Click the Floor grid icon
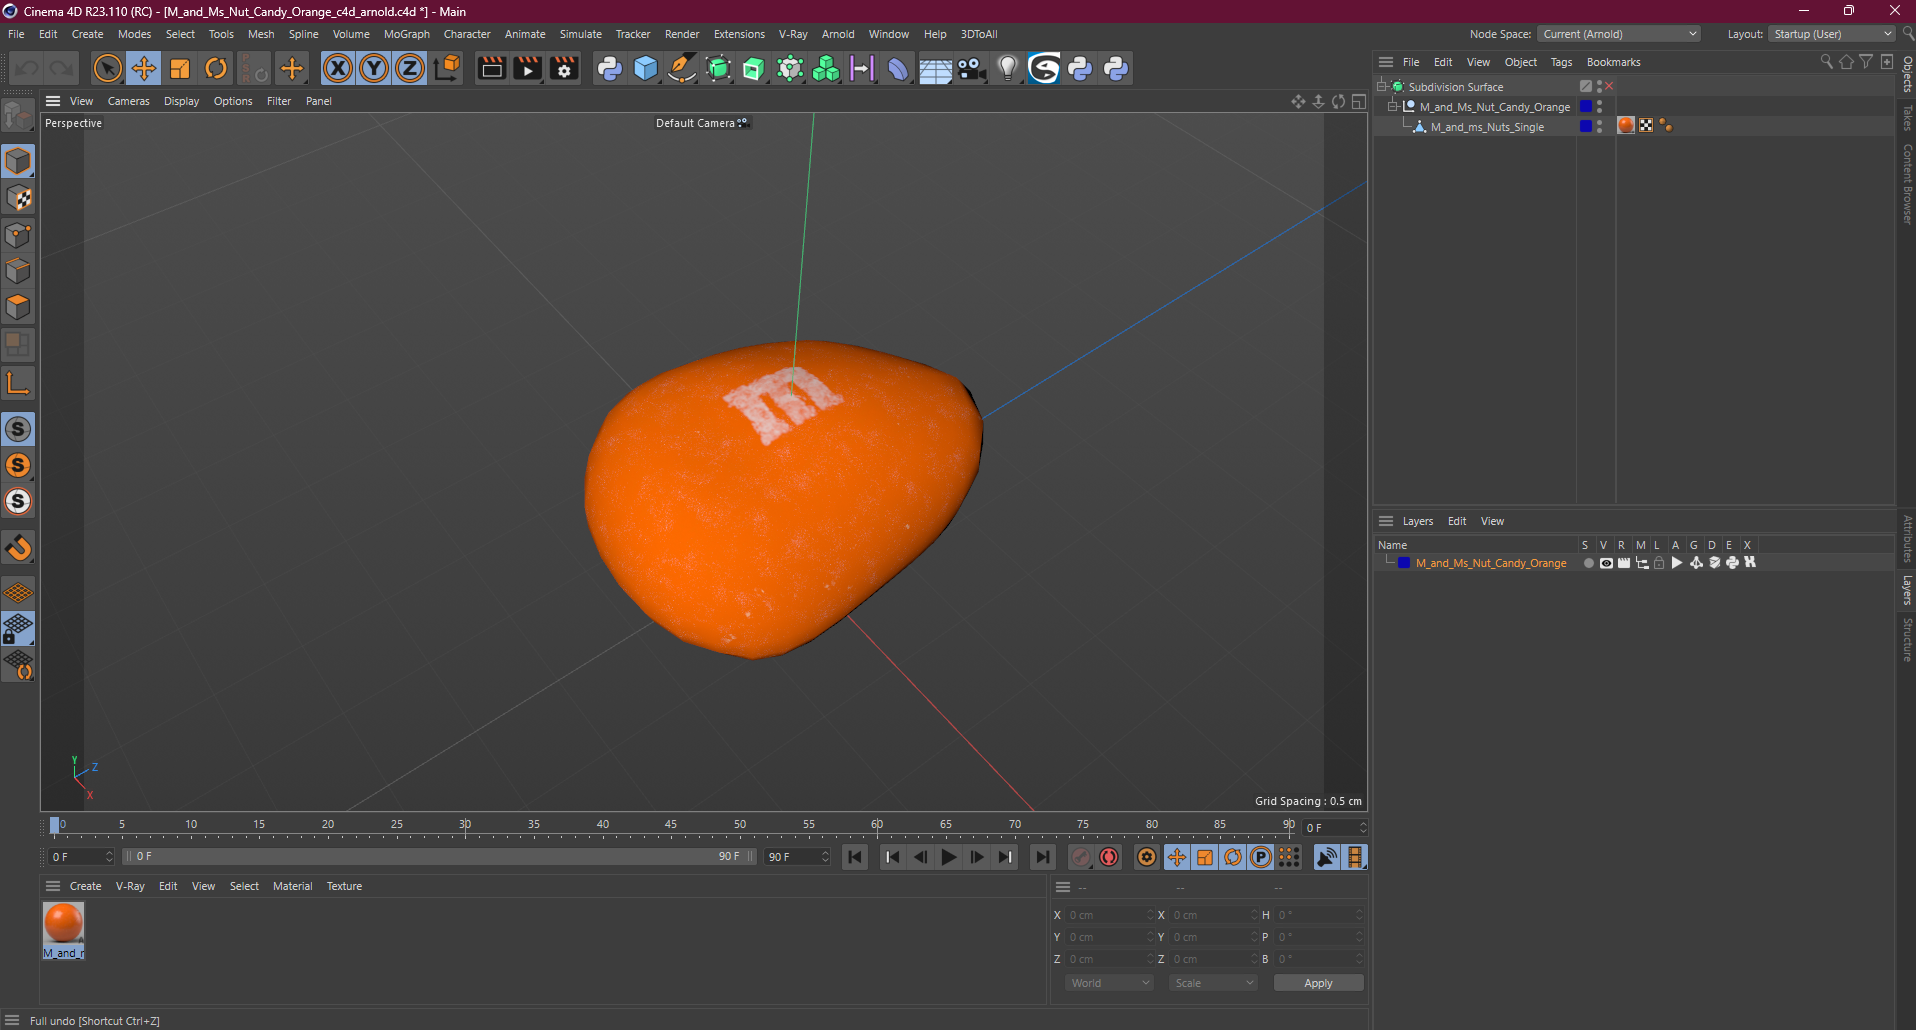Viewport: 1916px width, 1030px height. [935, 68]
